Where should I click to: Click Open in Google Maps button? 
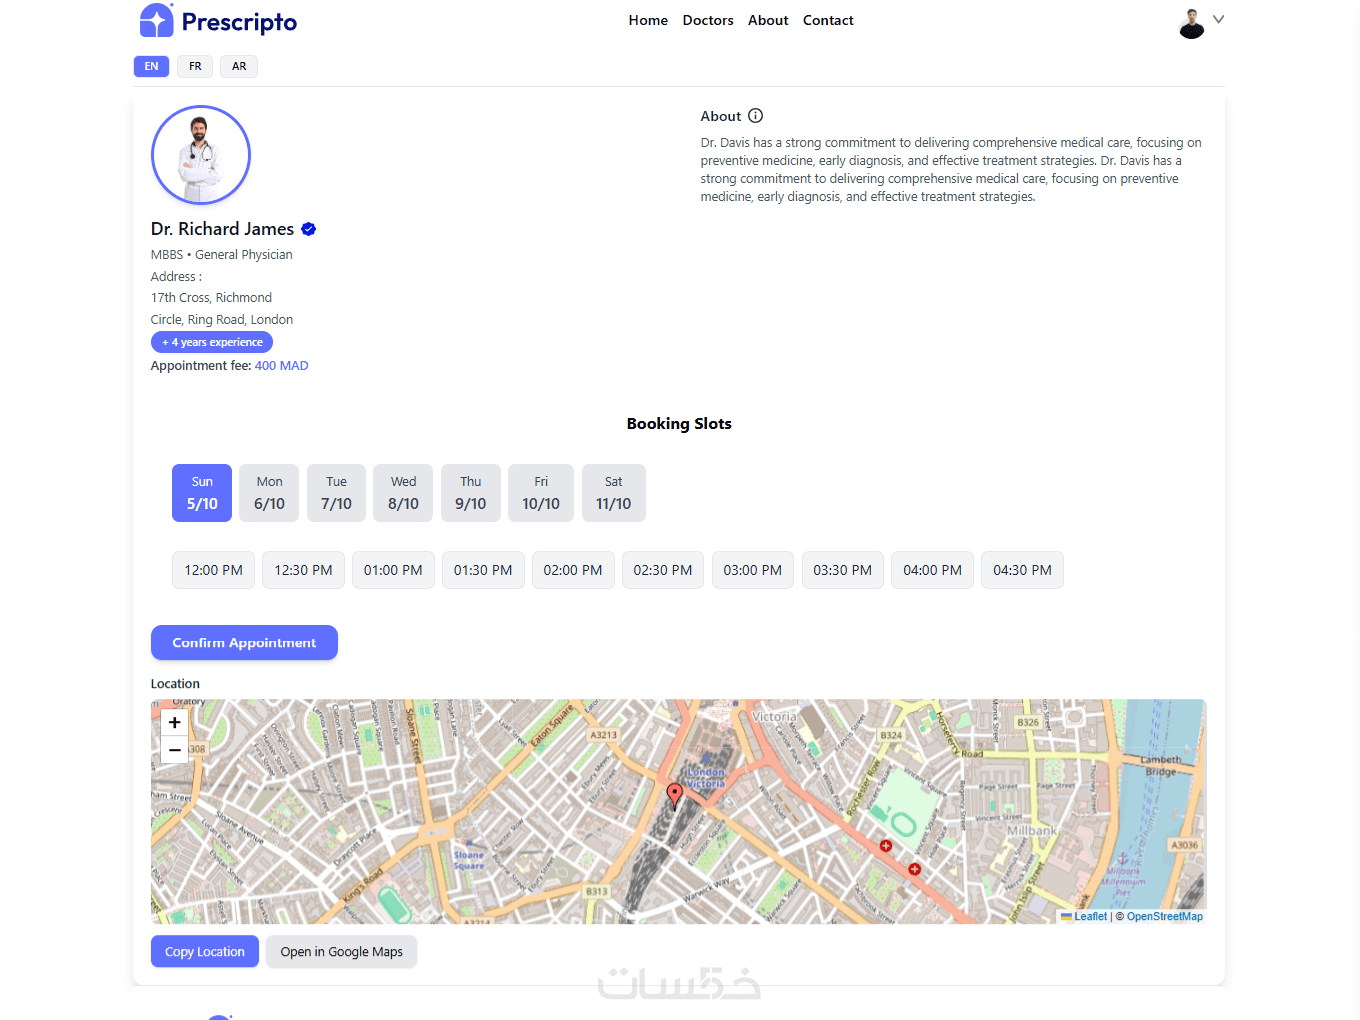click(x=342, y=952)
